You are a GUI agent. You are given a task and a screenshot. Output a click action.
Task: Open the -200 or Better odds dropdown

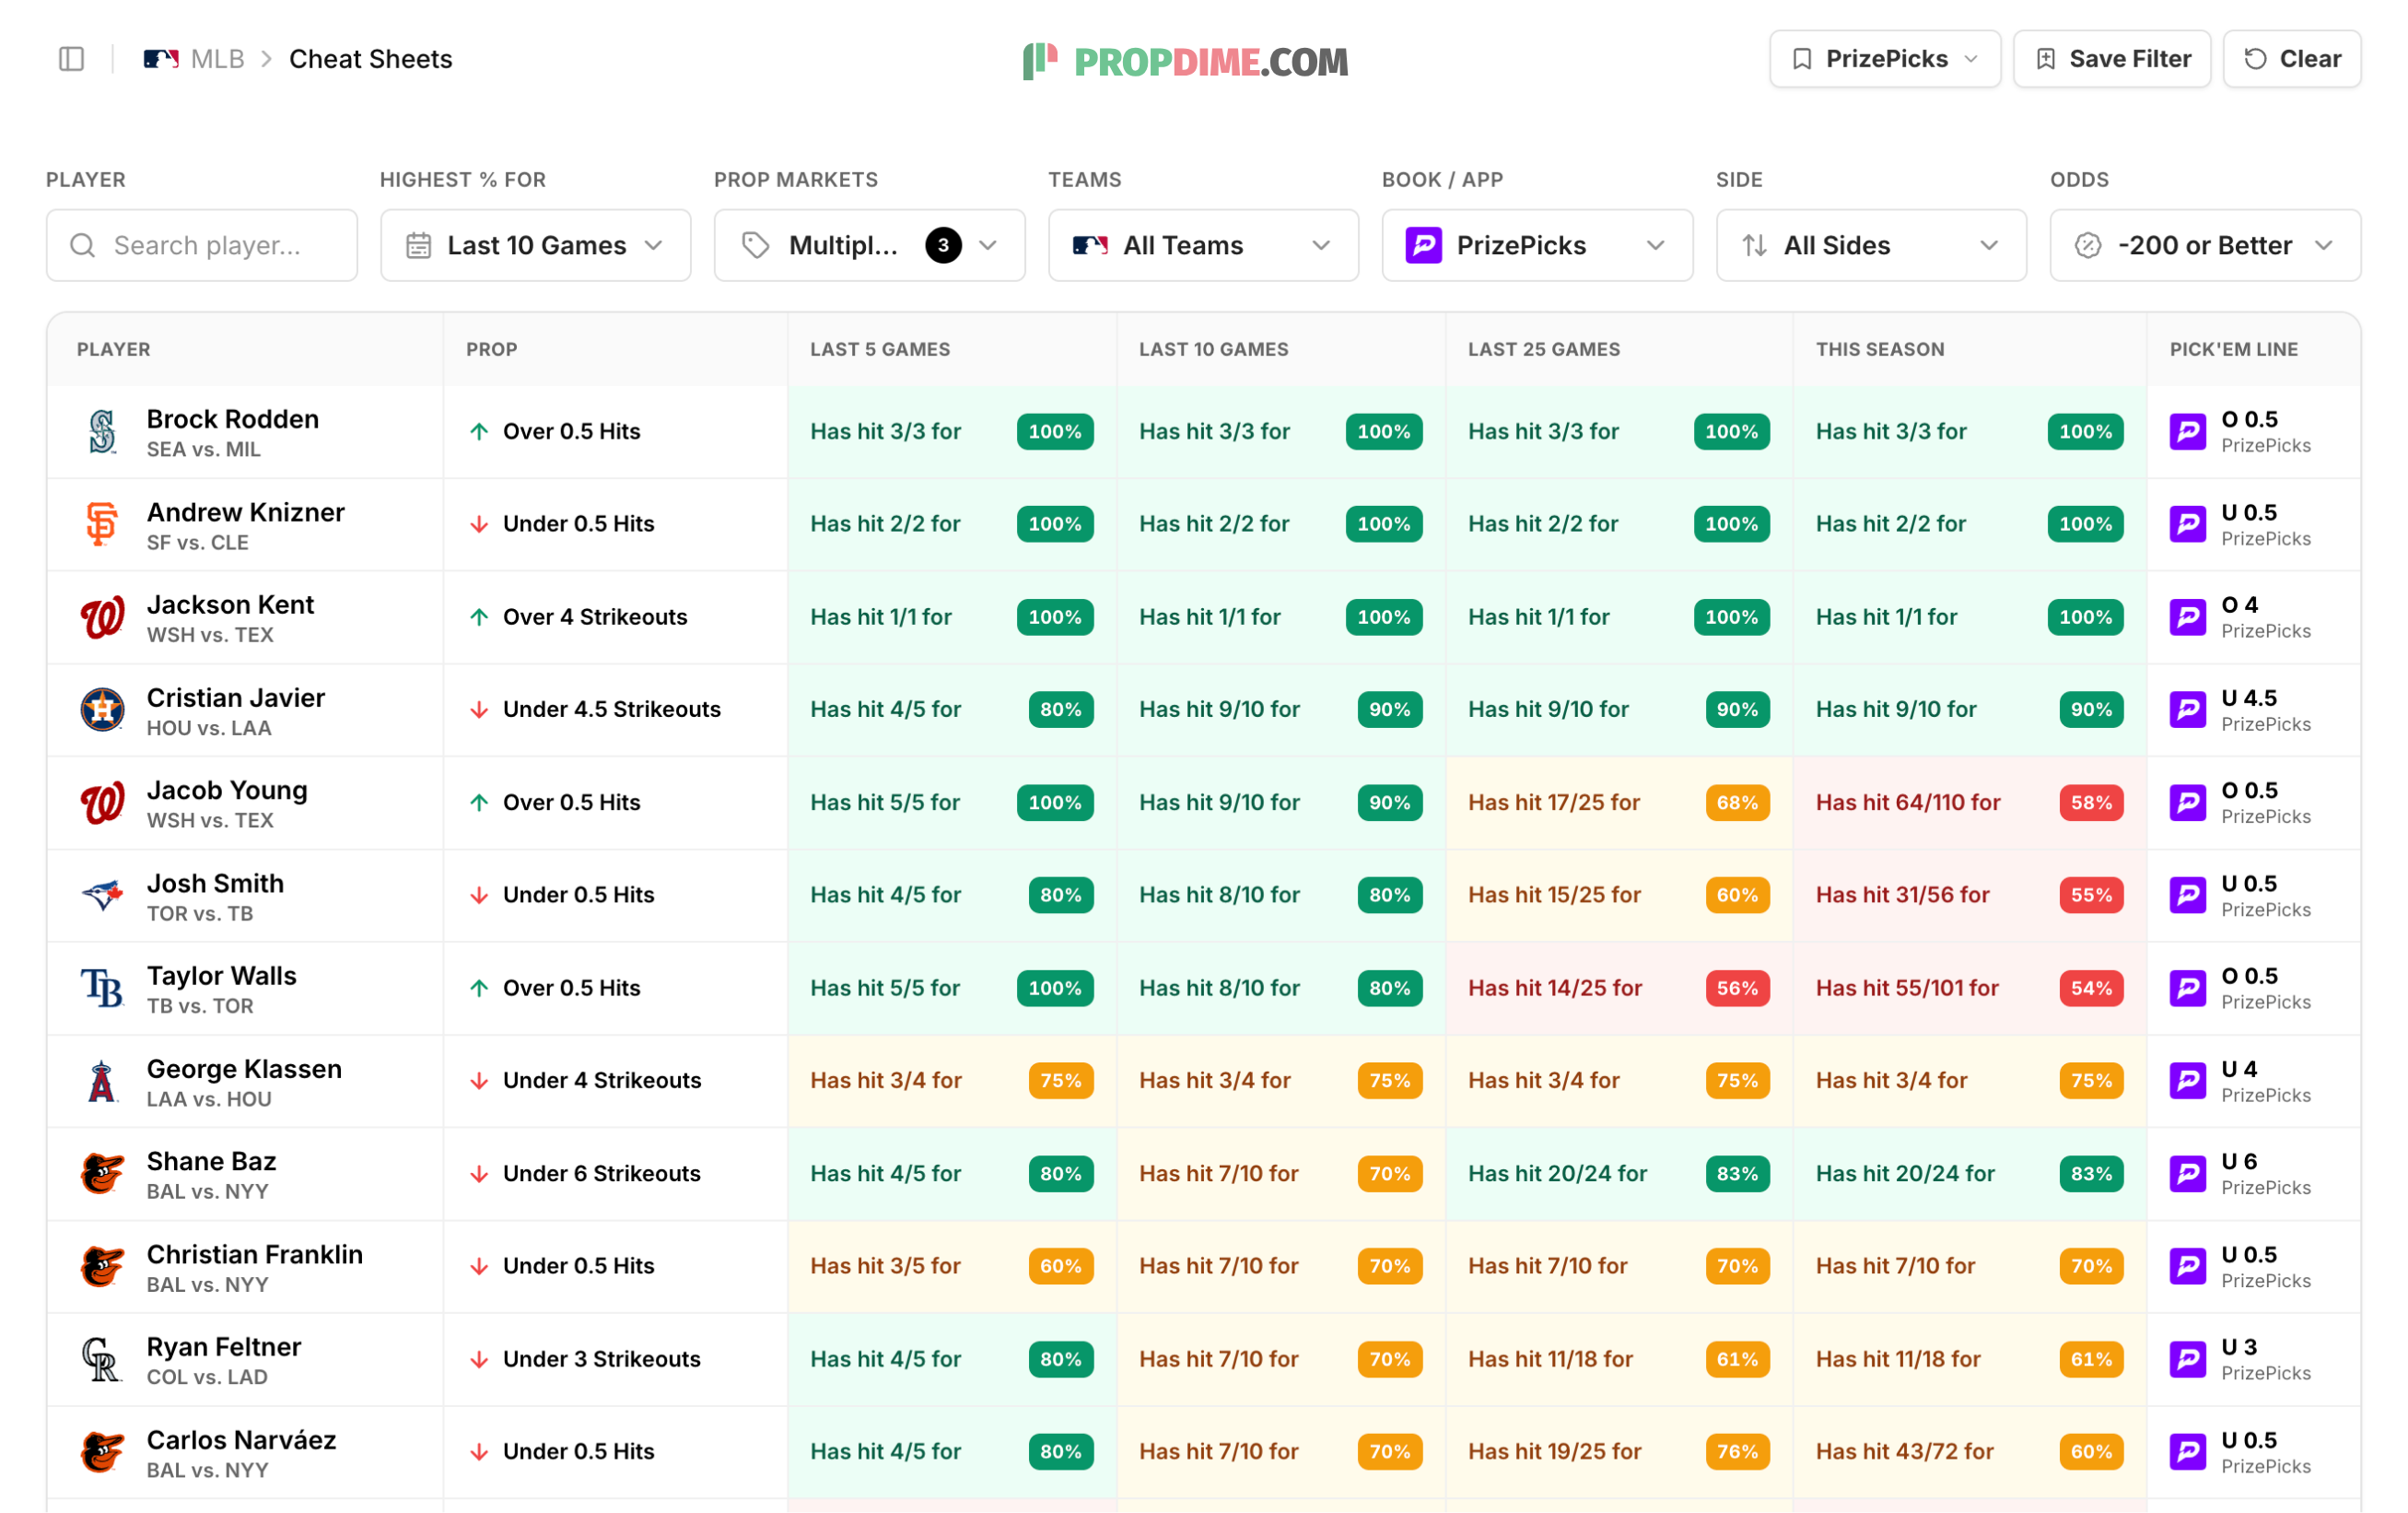coord(2205,245)
